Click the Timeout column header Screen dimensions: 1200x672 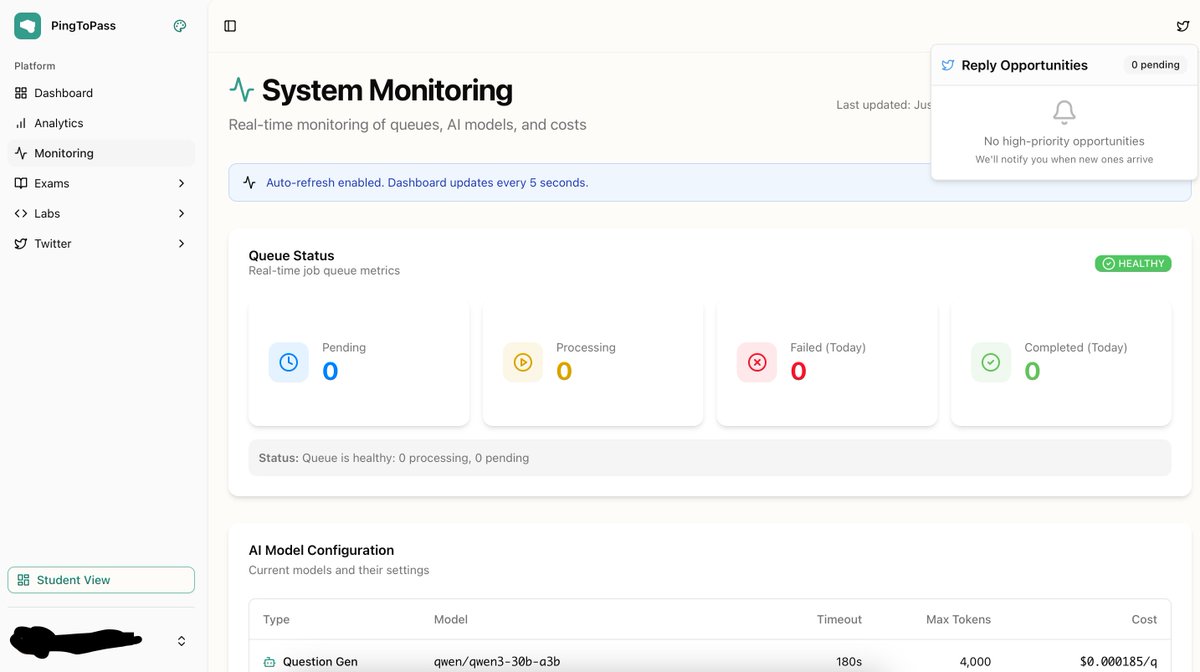[x=839, y=620]
